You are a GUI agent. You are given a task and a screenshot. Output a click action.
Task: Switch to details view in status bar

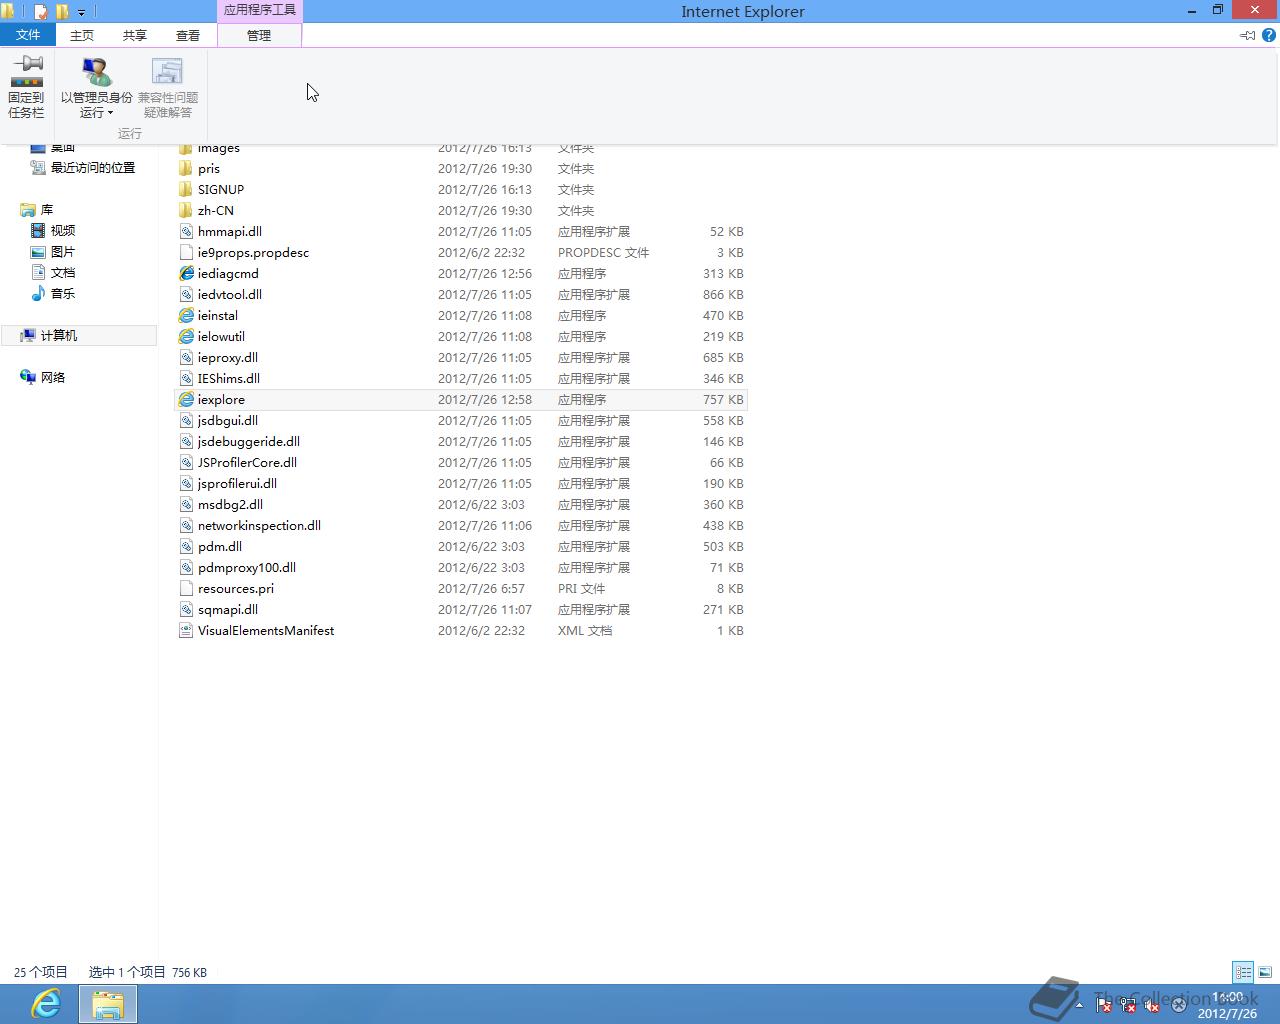(x=1243, y=972)
